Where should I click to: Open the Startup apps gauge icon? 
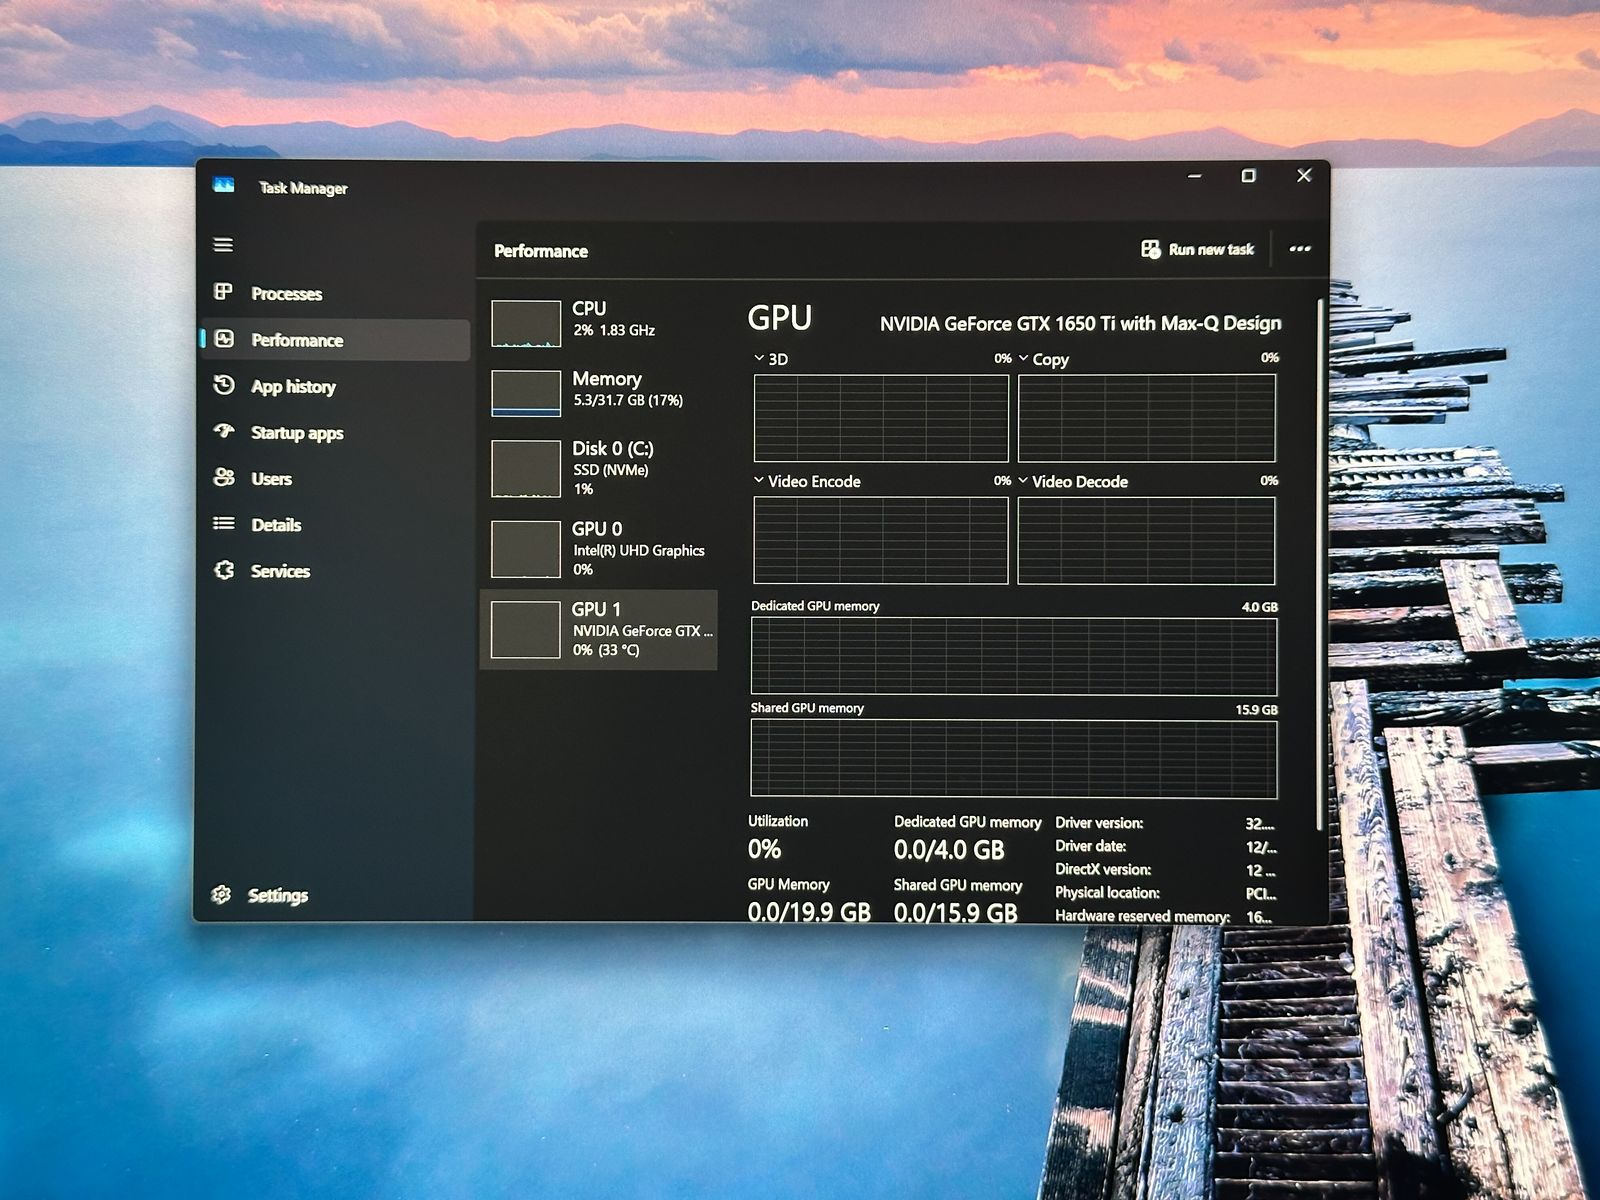224,431
